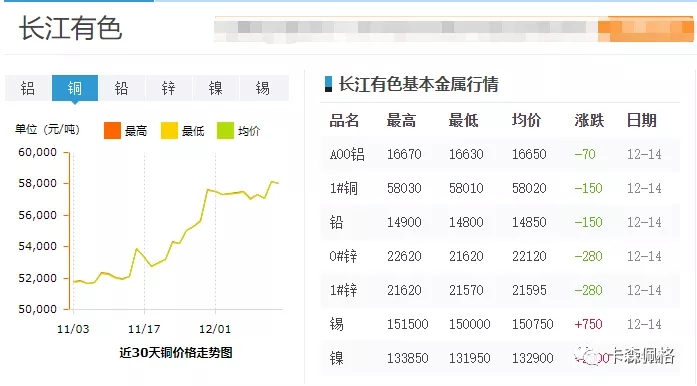Click the 日期 column header
Image resolution: width=697 pixels, height=386 pixels.
pos(641,120)
